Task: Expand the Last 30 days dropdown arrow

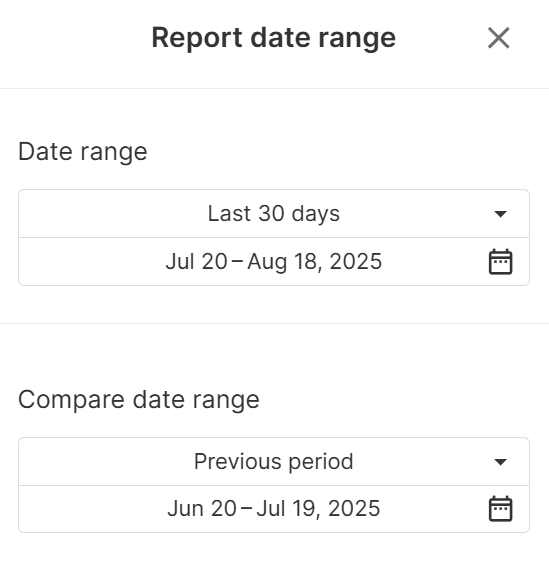Action: coord(500,214)
